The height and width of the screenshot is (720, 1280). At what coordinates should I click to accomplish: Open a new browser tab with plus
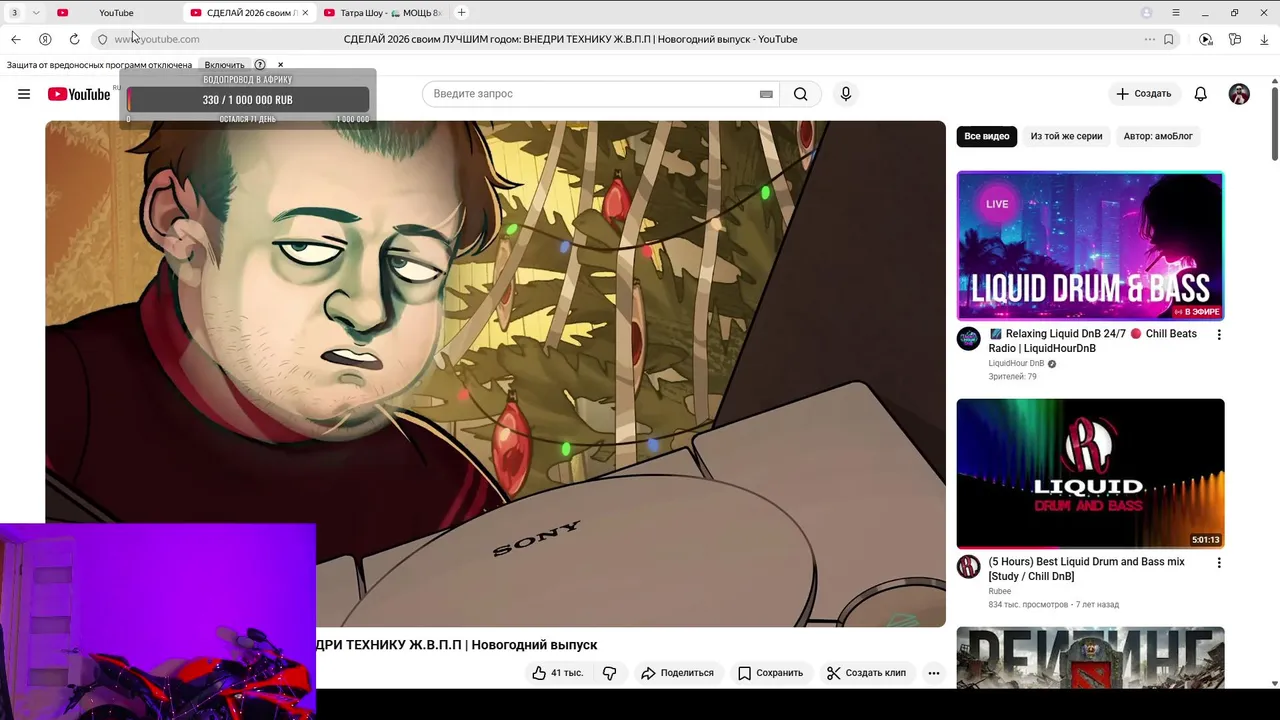pos(461,13)
